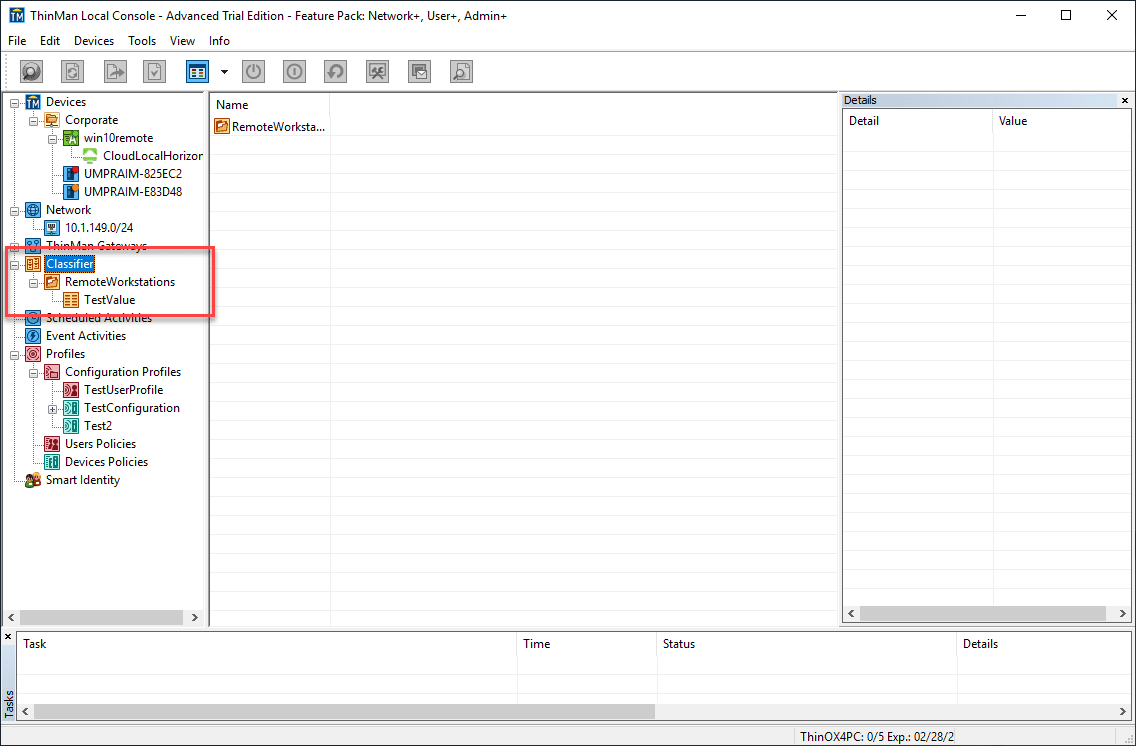Open the Info menu
Image resolution: width=1136 pixels, height=746 pixels.
[x=220, y=41]
